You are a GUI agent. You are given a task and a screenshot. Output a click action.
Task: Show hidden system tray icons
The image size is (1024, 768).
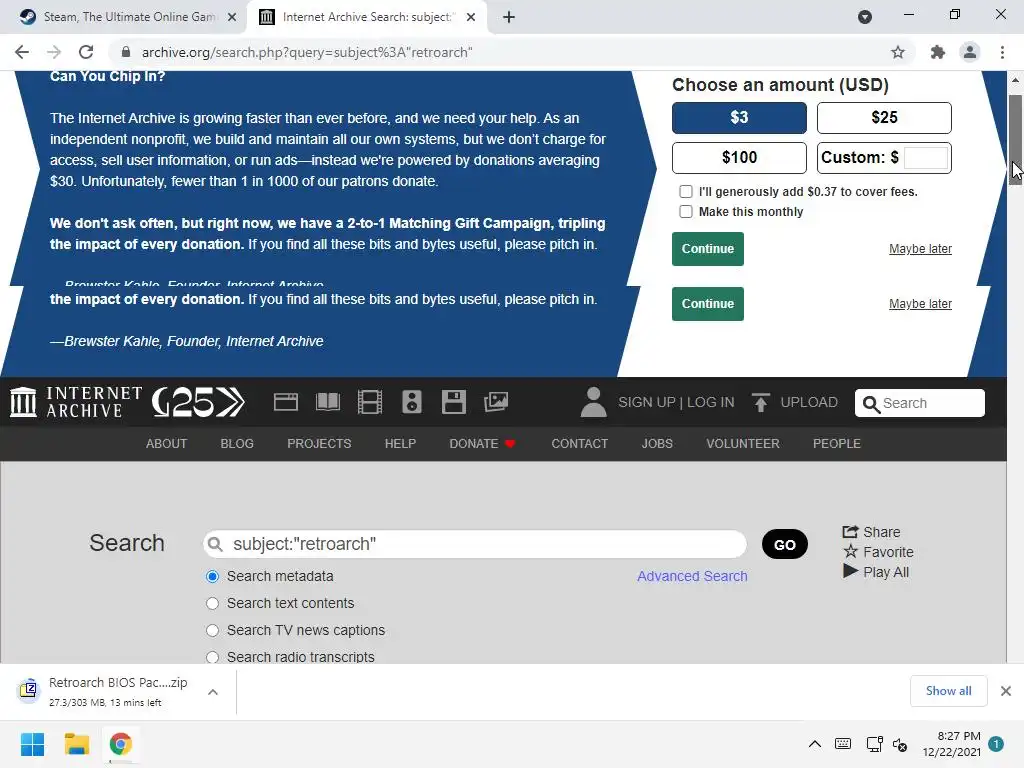pos(814,744)
